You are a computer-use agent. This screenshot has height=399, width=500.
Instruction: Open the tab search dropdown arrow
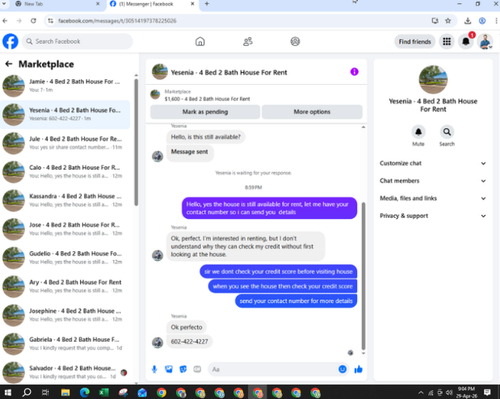pyautogui.click(x=4, y=4)
